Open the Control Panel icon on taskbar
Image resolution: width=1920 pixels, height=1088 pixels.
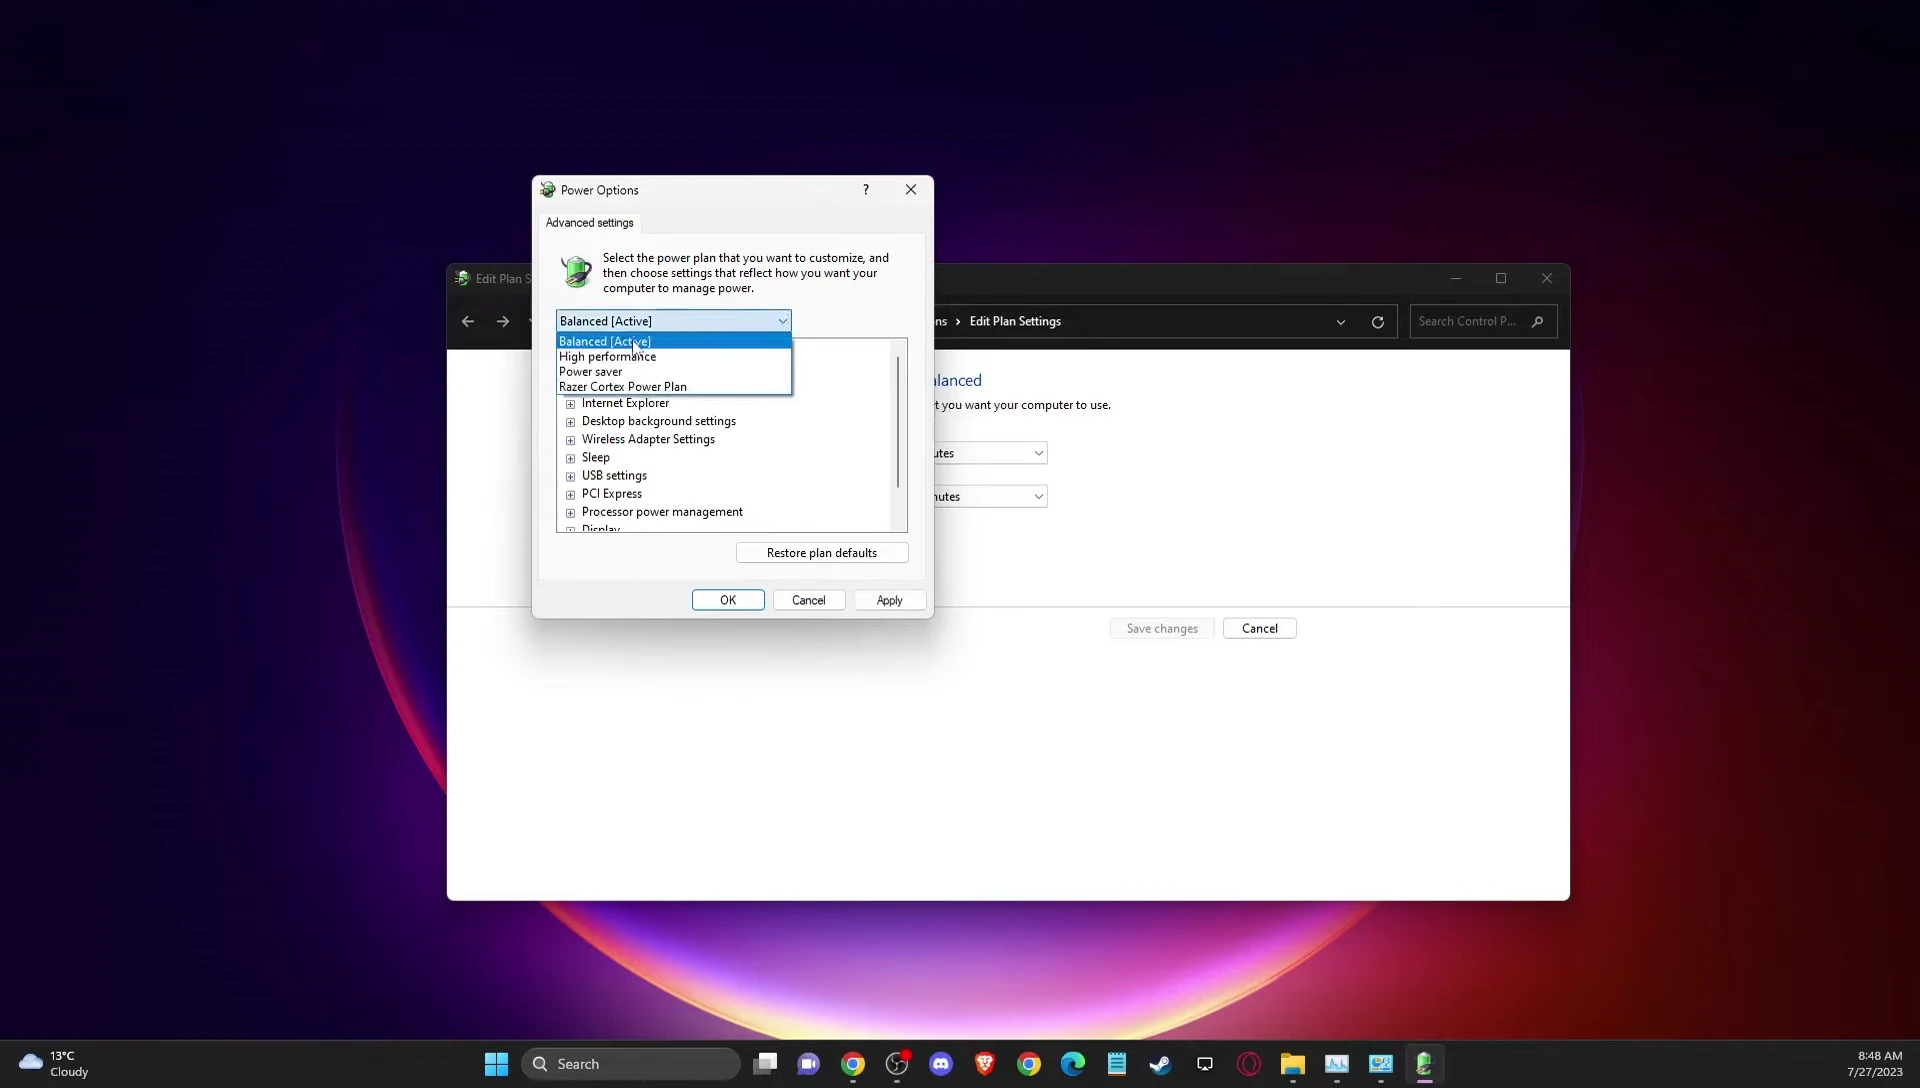(1381, 1064)
